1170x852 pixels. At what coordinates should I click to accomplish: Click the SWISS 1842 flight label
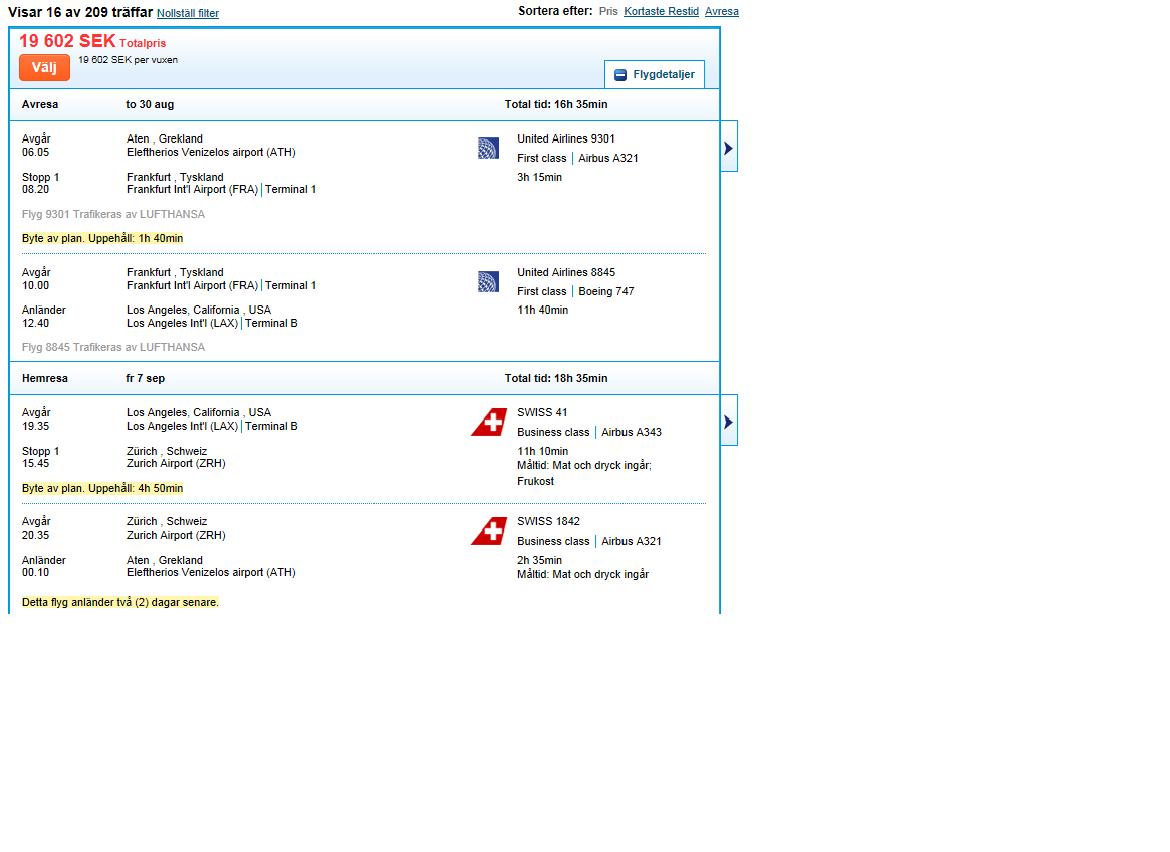tap(548, 521)
